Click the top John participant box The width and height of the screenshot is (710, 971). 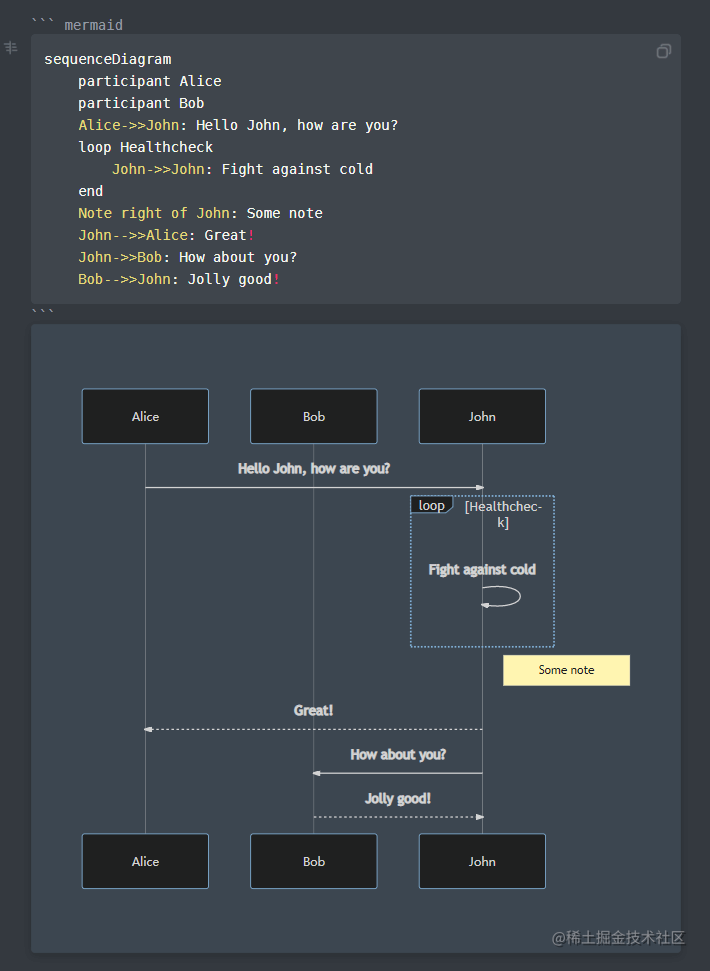click(482, 416)
